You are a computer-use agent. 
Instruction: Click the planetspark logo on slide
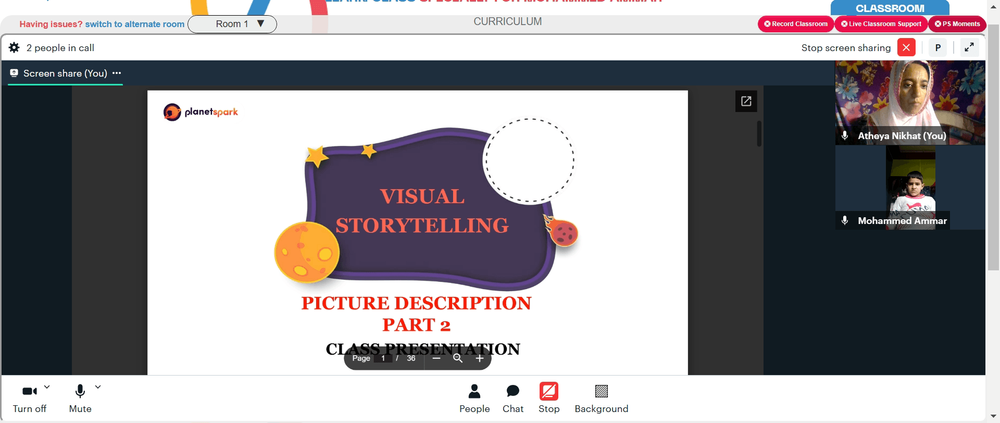[200, 112]
